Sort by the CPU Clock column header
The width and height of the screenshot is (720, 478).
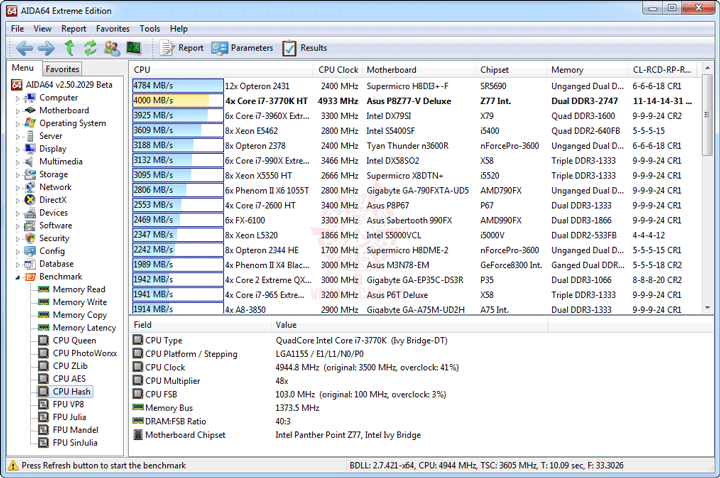pyautogui.click(x=338, y=70)
